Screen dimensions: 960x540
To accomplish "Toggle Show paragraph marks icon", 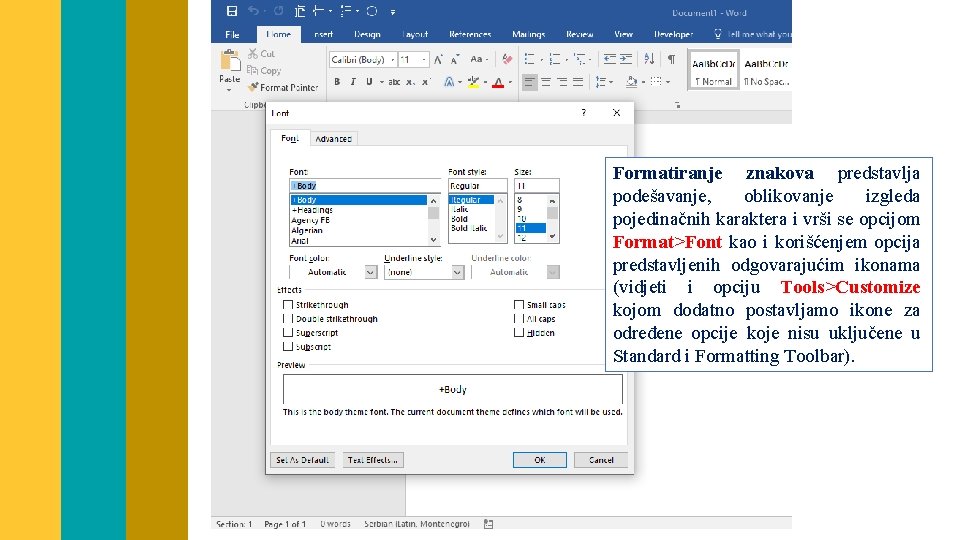I will pyautogui.click(x=672, y=59).
